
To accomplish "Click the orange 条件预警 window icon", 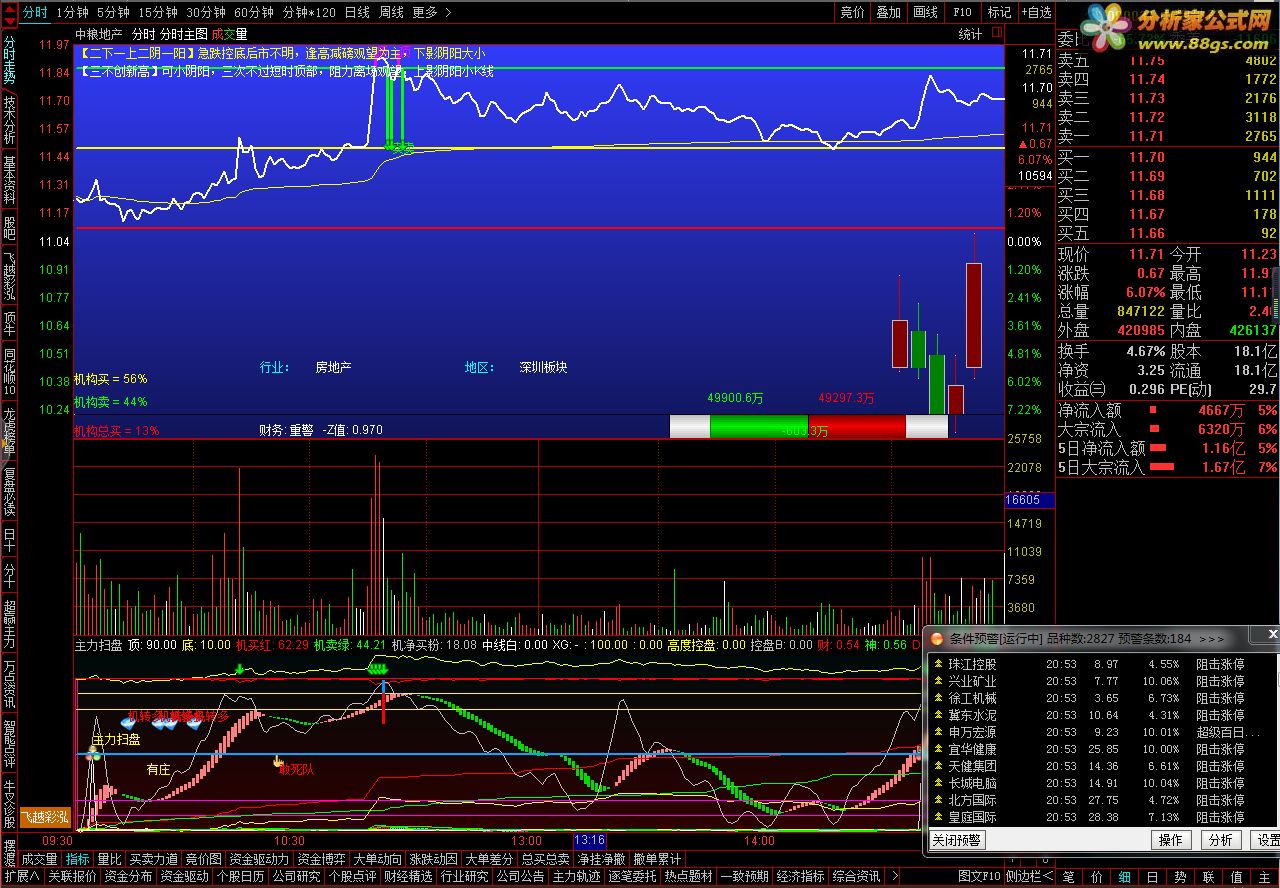I will [x=936, y=638].
